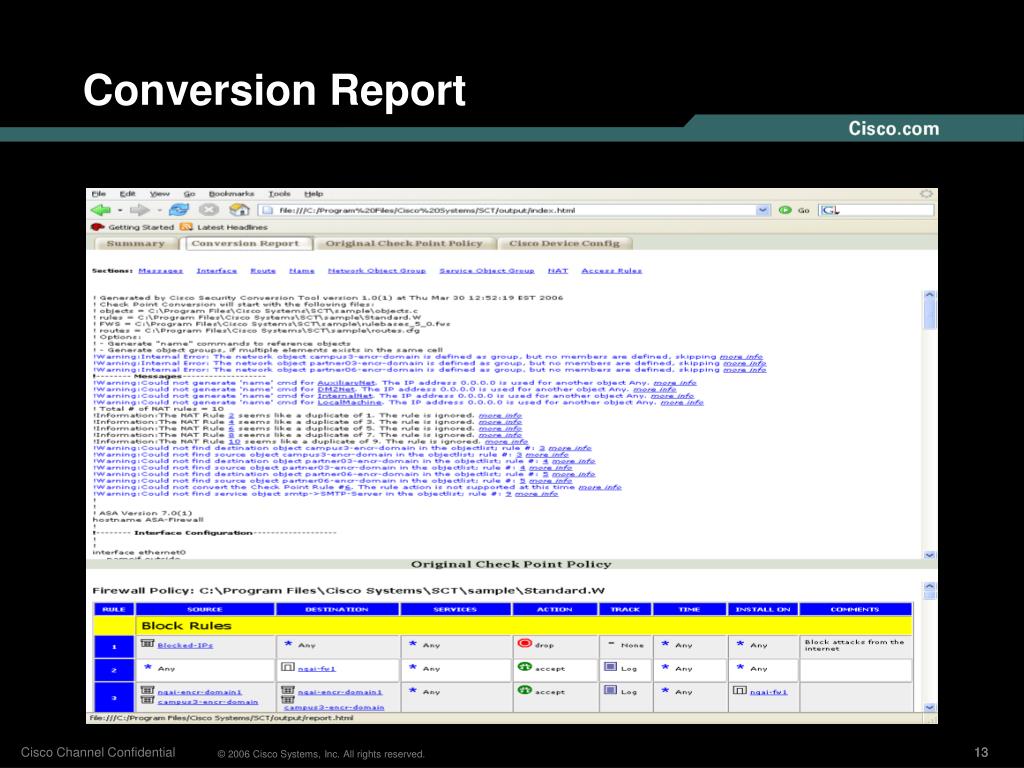Click the Getting Started bookmark icon
This screenshot has height=768, width=1024.
tap(98, 227)
